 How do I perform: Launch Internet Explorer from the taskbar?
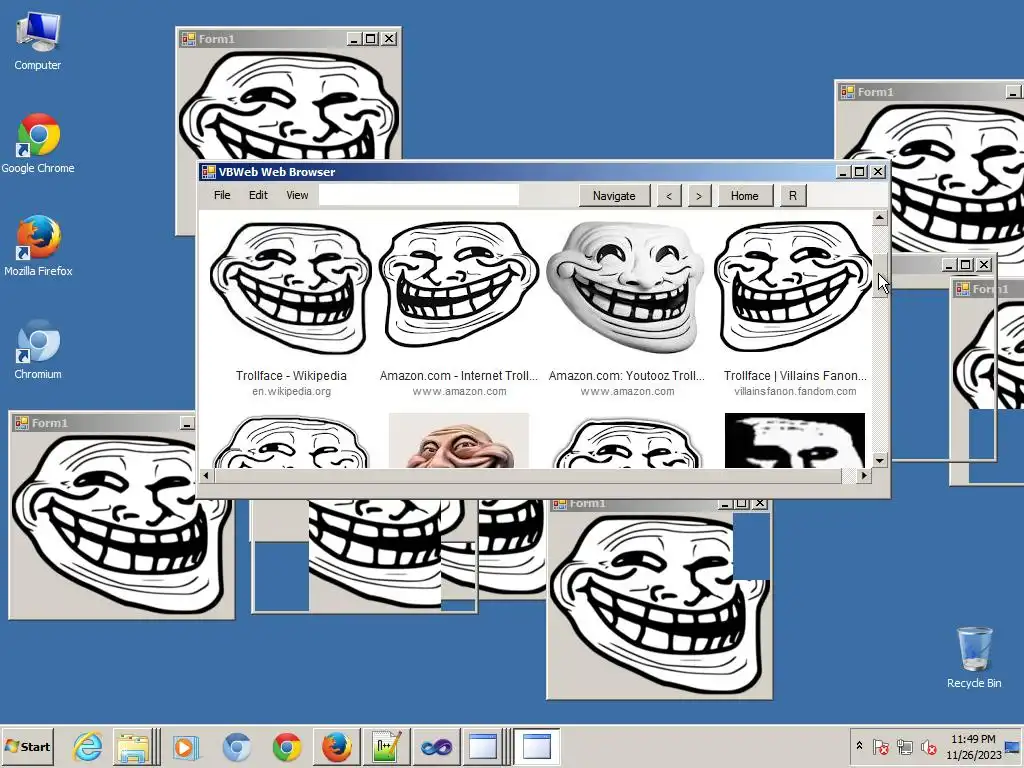88,746
